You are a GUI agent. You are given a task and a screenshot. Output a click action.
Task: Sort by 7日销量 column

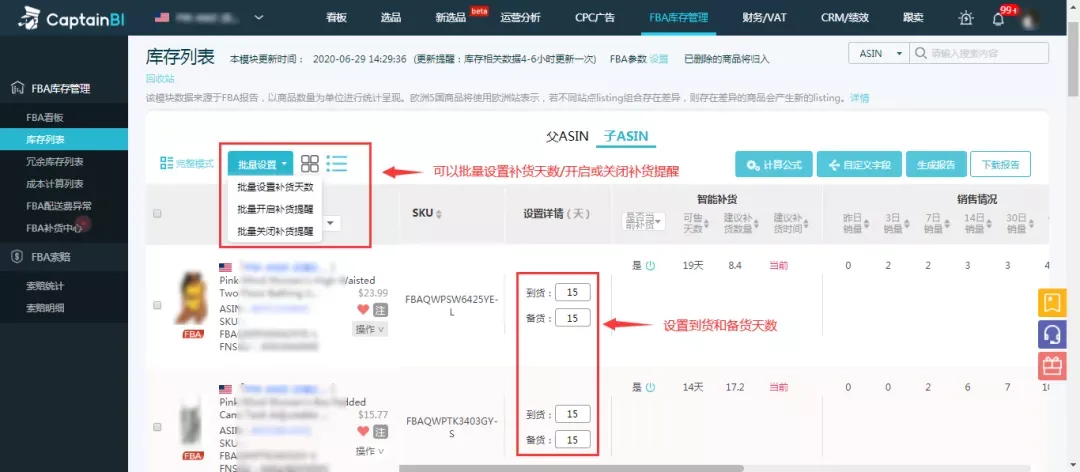point(947,223)
